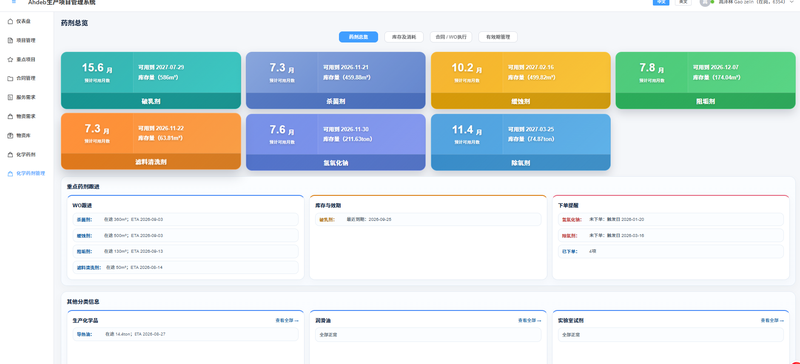Viewport: 800px width, 364px height.
Task: Click the 下单提醒 panel title
Action: click(568, 206)
